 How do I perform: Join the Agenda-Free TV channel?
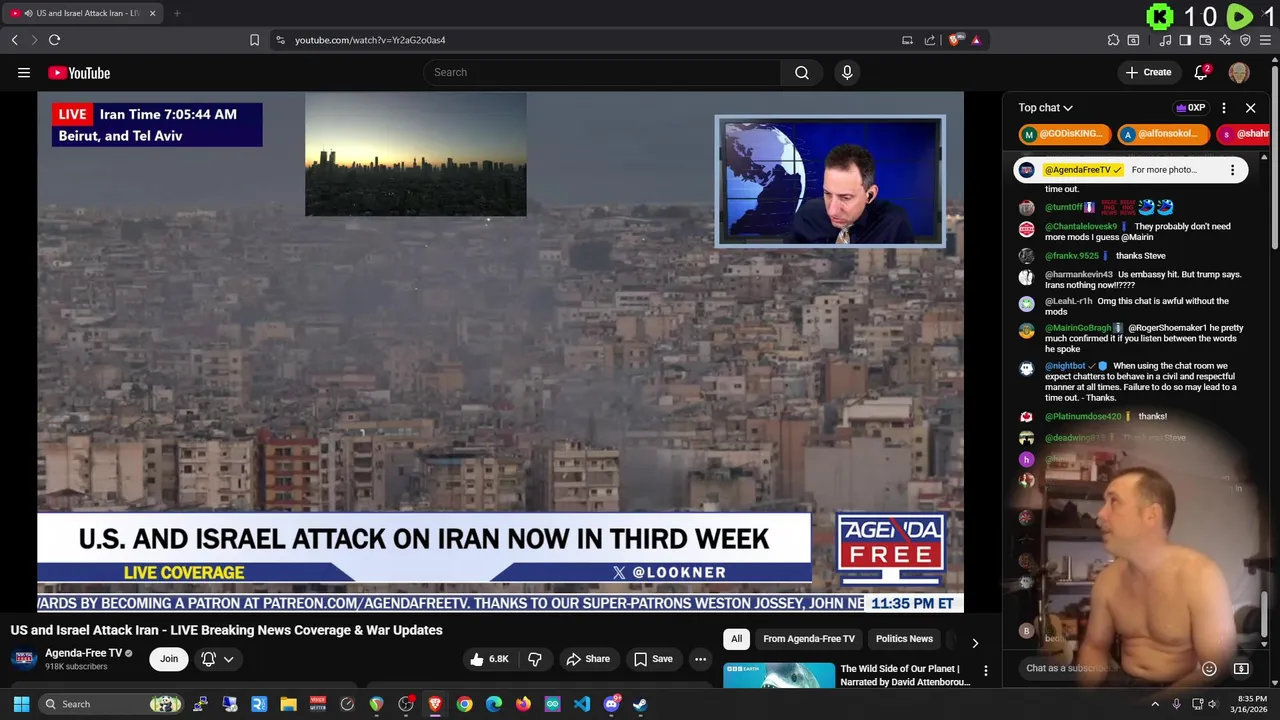[x=169, y=659]
